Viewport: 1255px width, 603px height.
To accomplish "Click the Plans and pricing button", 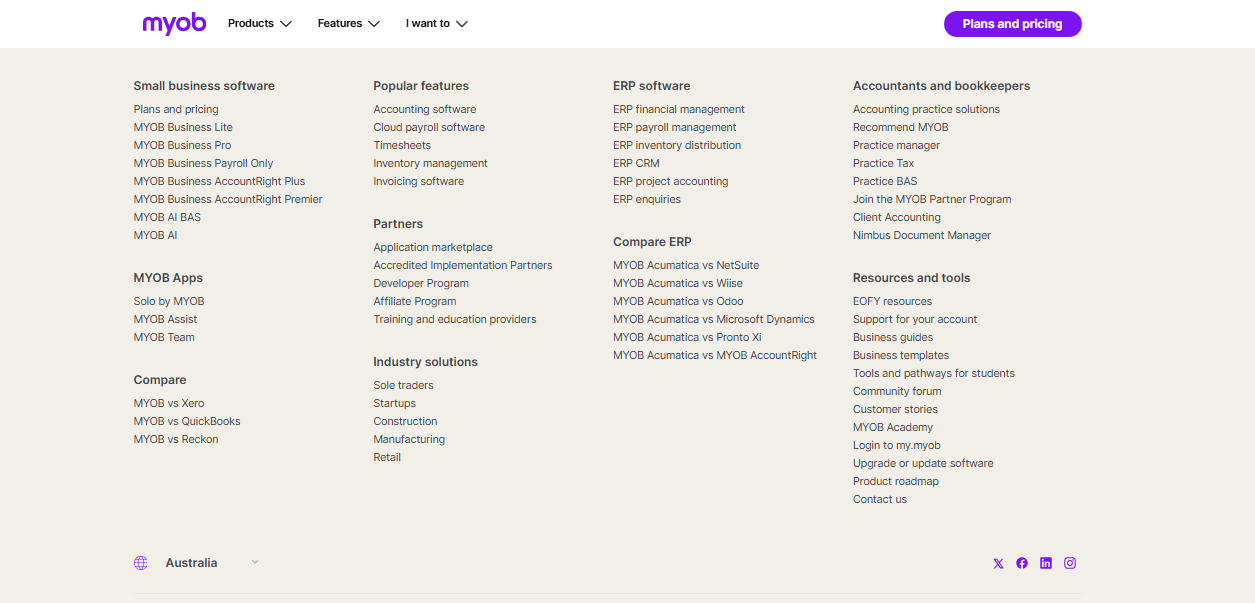I will pyautogui.click(x=1012, y=23).
